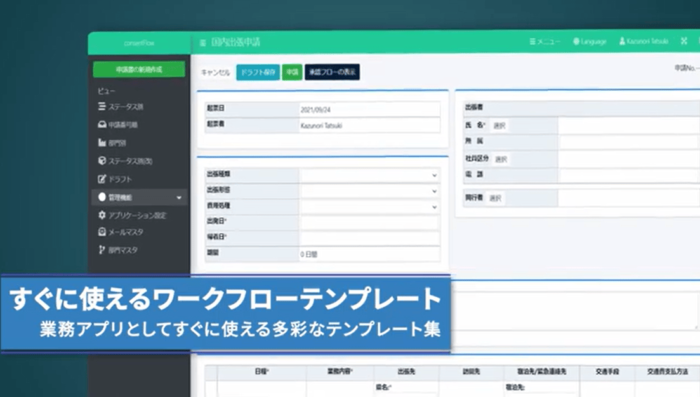
Task: Click the 出発日 input field
Action: (x=369, y=222)
